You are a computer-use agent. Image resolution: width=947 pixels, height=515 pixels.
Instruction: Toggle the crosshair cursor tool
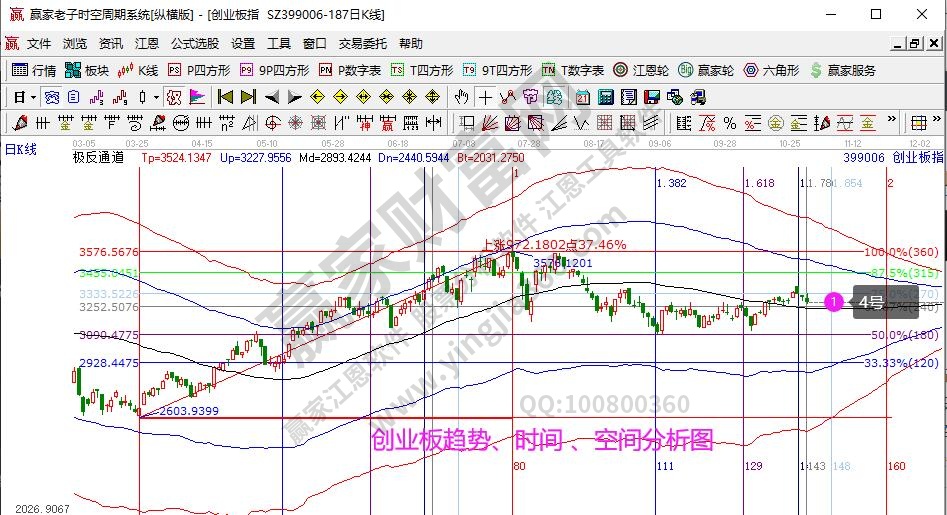[485, 97]
